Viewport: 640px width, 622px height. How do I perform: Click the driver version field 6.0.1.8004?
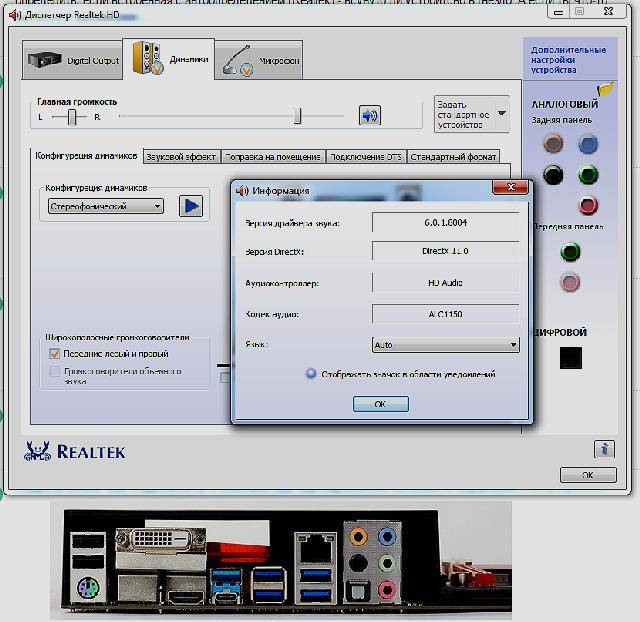coord(445,222)
